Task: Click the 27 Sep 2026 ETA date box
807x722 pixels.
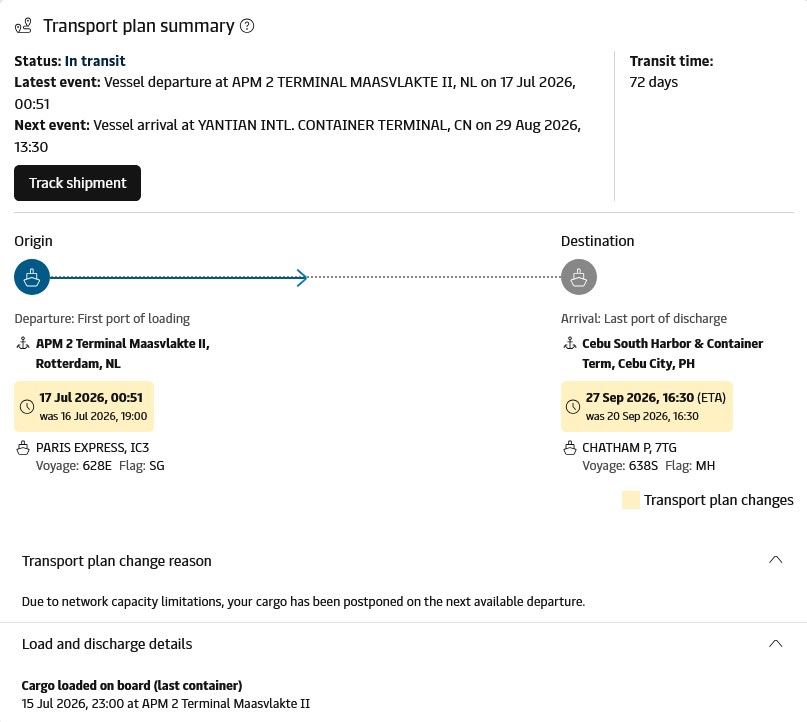Action: [647, 407]
